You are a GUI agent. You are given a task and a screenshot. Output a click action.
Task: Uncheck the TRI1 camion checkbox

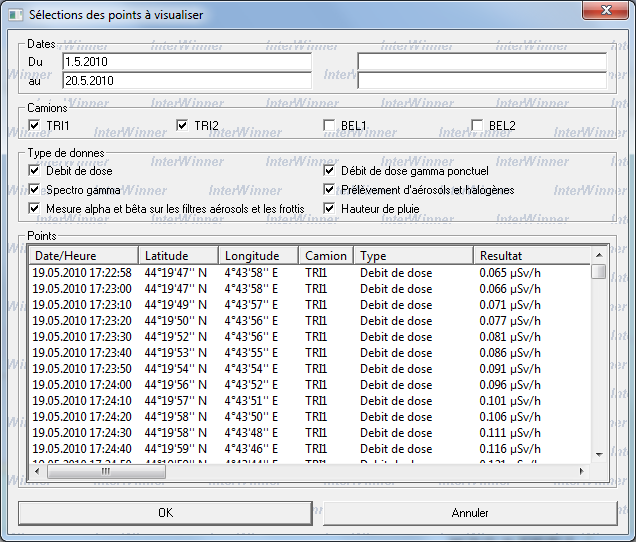click(x=36, y=125)
